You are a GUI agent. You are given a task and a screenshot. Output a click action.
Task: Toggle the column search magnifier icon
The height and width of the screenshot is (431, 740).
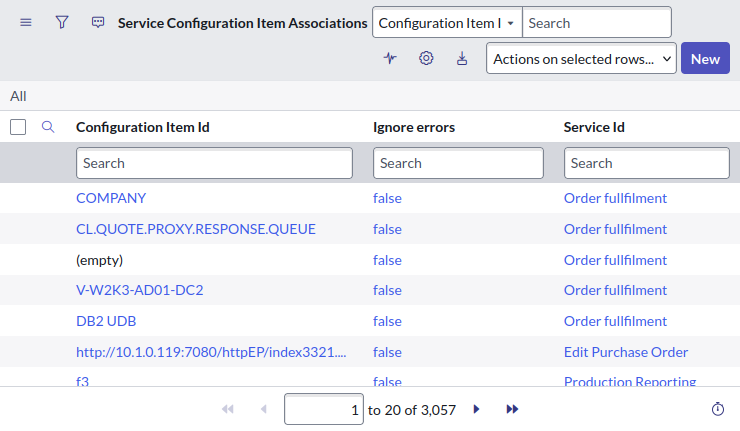pos(47,127)
